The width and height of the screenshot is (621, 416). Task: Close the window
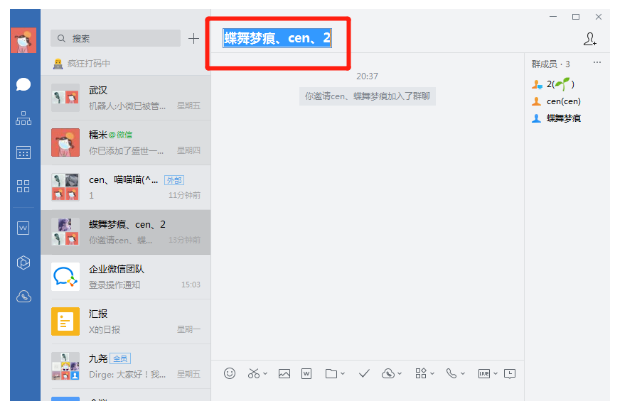(x=598, y=17)
